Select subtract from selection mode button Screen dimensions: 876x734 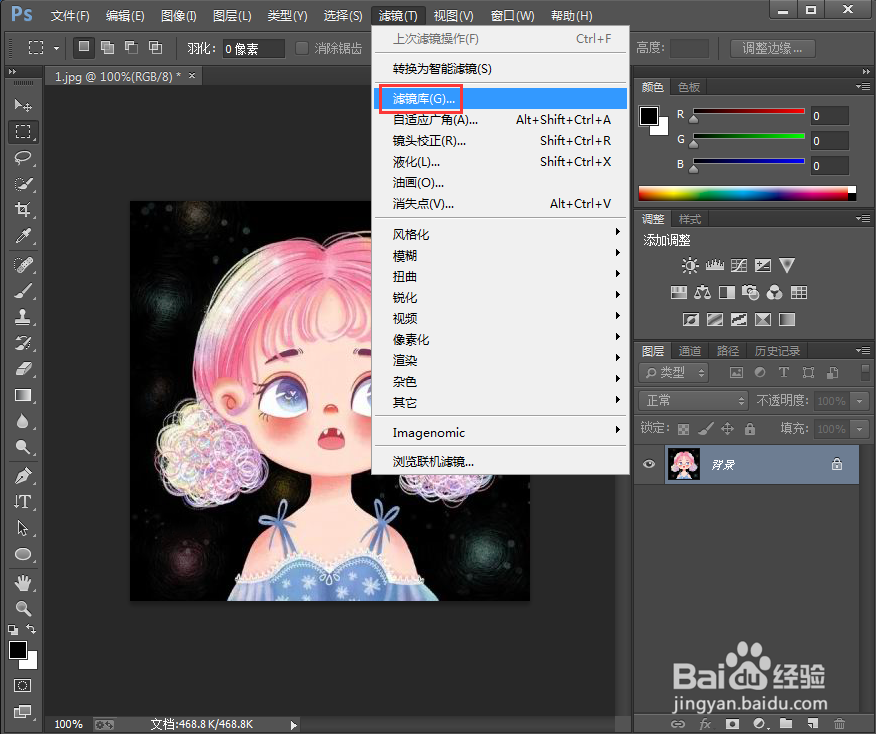(131, 47)
